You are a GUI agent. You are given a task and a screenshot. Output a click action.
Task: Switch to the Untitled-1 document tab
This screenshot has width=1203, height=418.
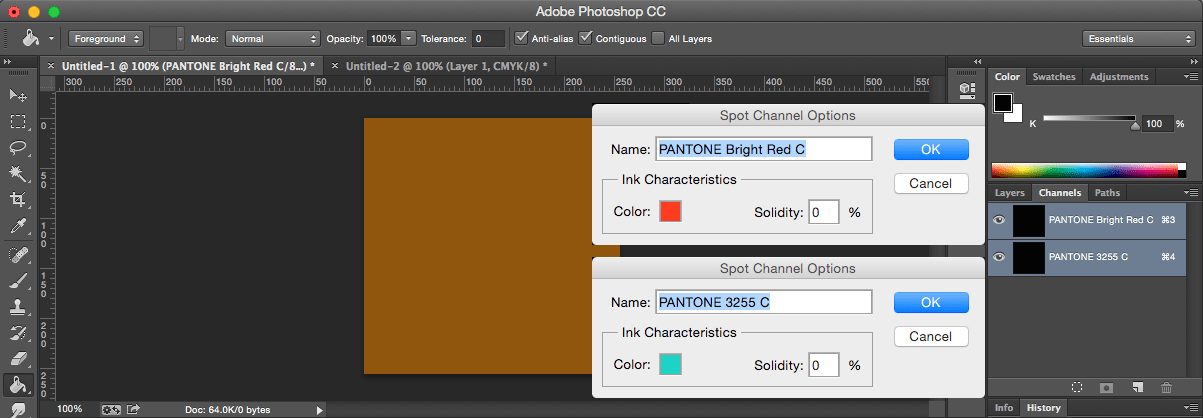click(188, 65)
